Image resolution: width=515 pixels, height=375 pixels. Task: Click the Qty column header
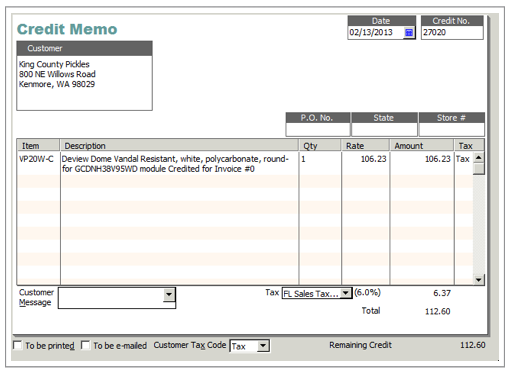pos(320,146)
